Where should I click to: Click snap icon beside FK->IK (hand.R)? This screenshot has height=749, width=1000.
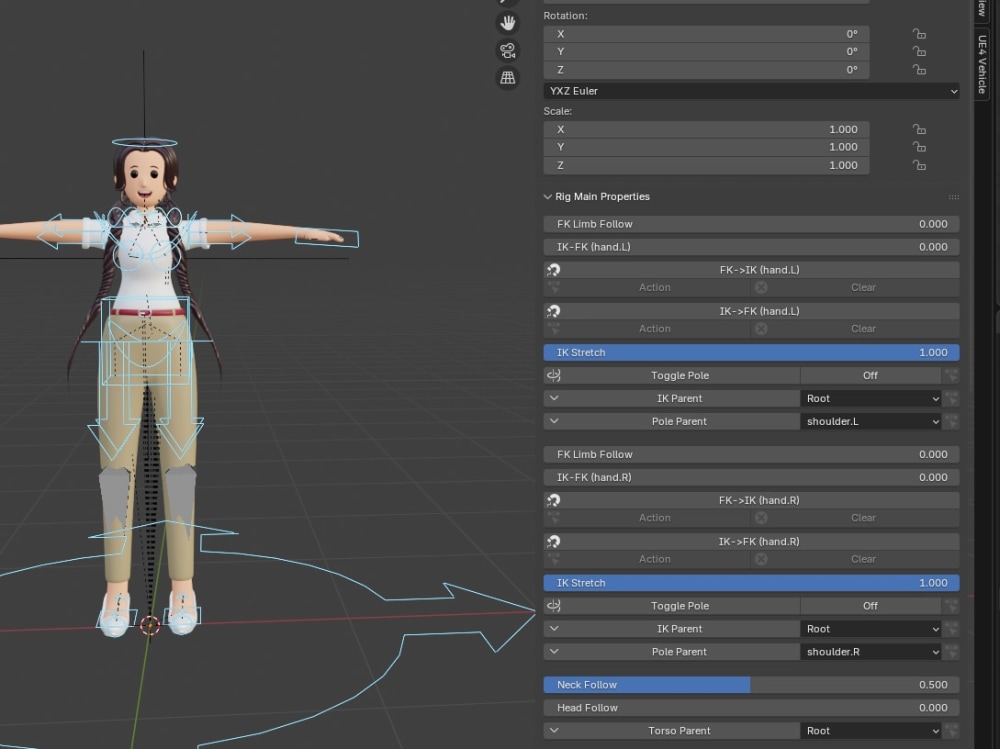553,500
